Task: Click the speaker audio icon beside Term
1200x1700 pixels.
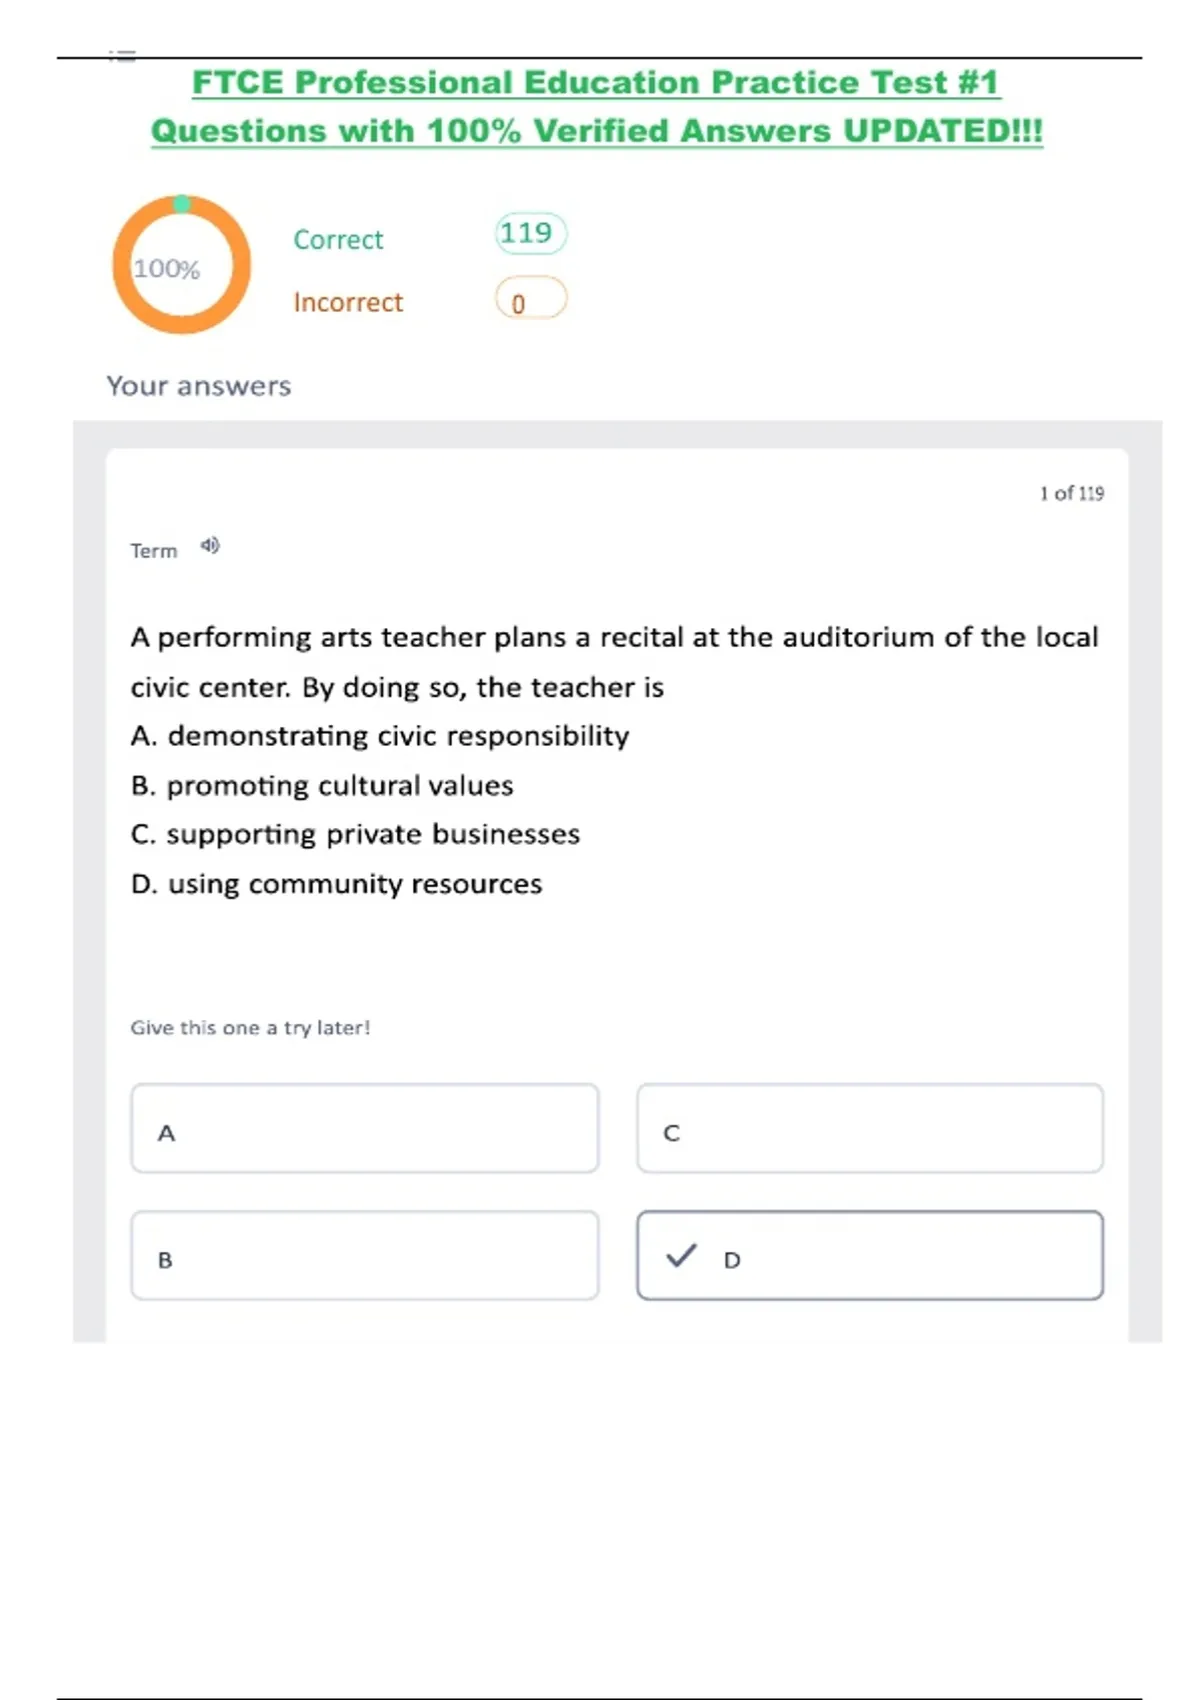Action: [x=210, y=546]
